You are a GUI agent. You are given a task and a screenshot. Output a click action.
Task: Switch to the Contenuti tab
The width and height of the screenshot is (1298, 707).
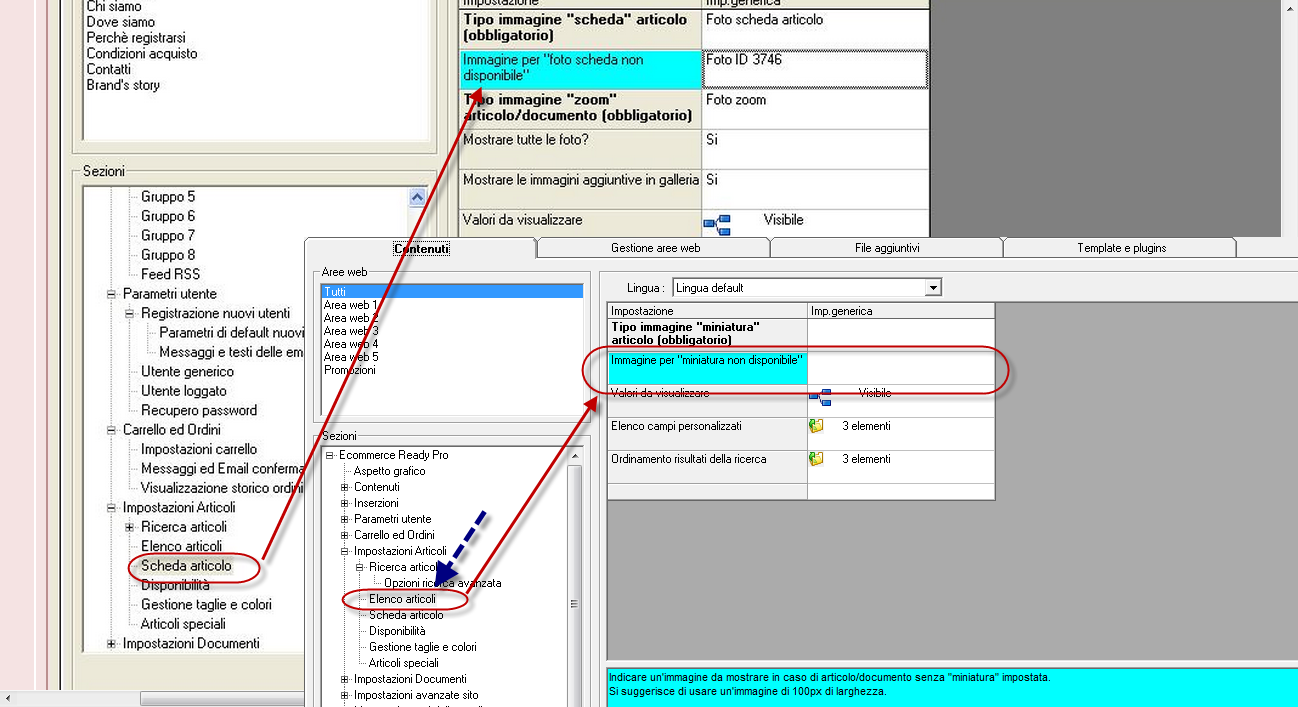coord(421,248)
